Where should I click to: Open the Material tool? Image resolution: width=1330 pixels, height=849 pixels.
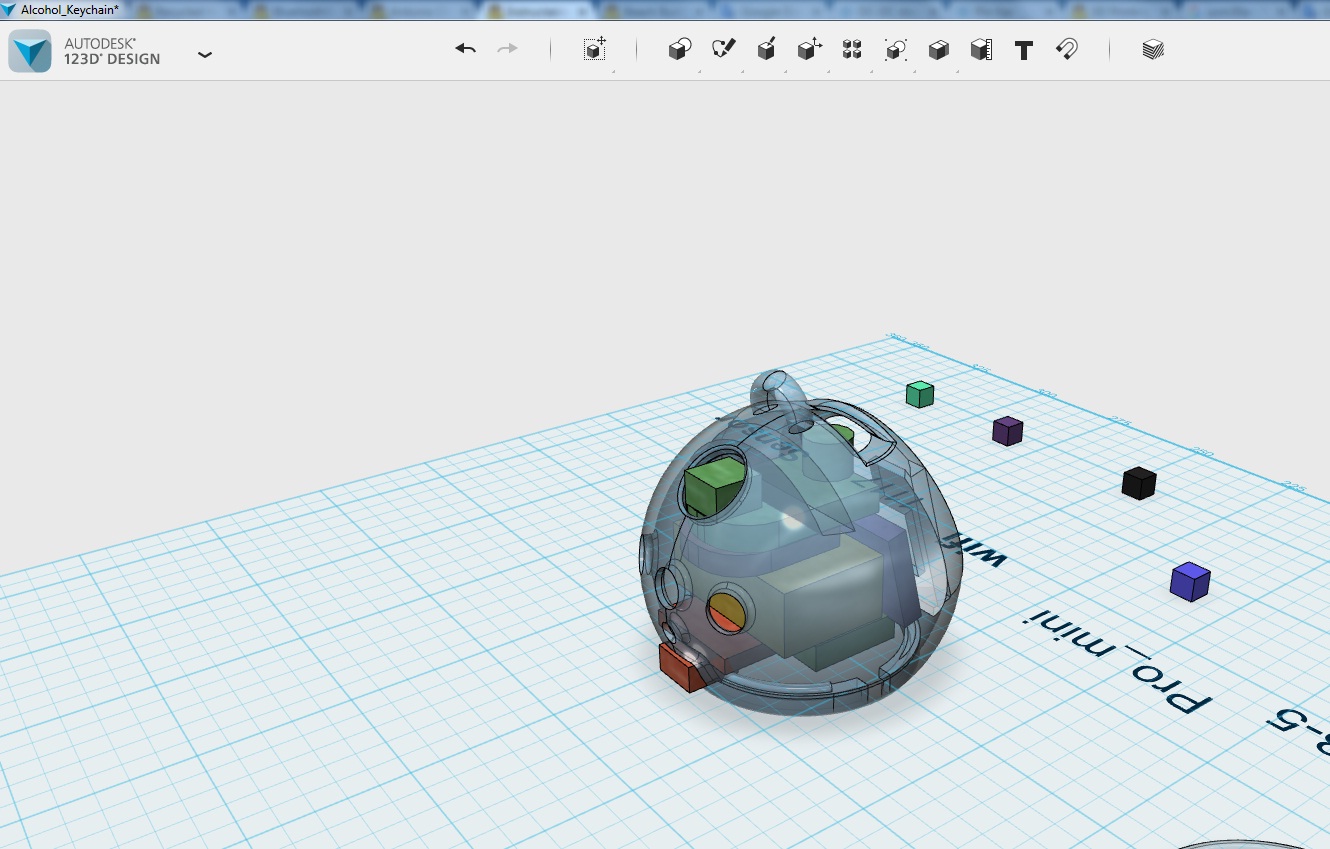point(1153,50)
